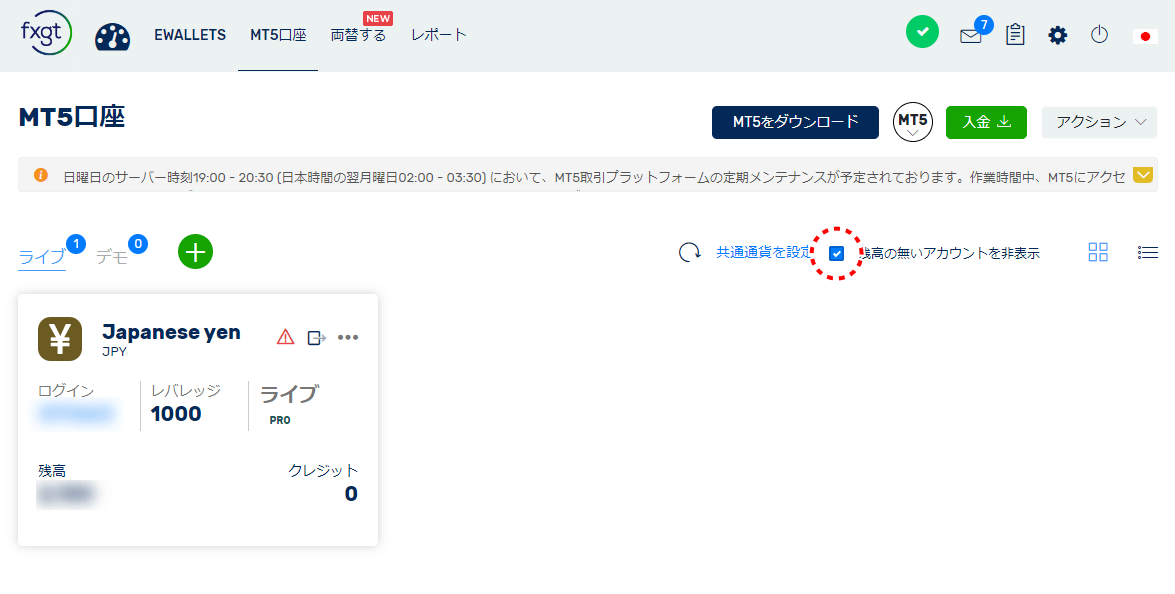Click the leverage value 1000
The image size is (1175, 594).
(176, 413)
